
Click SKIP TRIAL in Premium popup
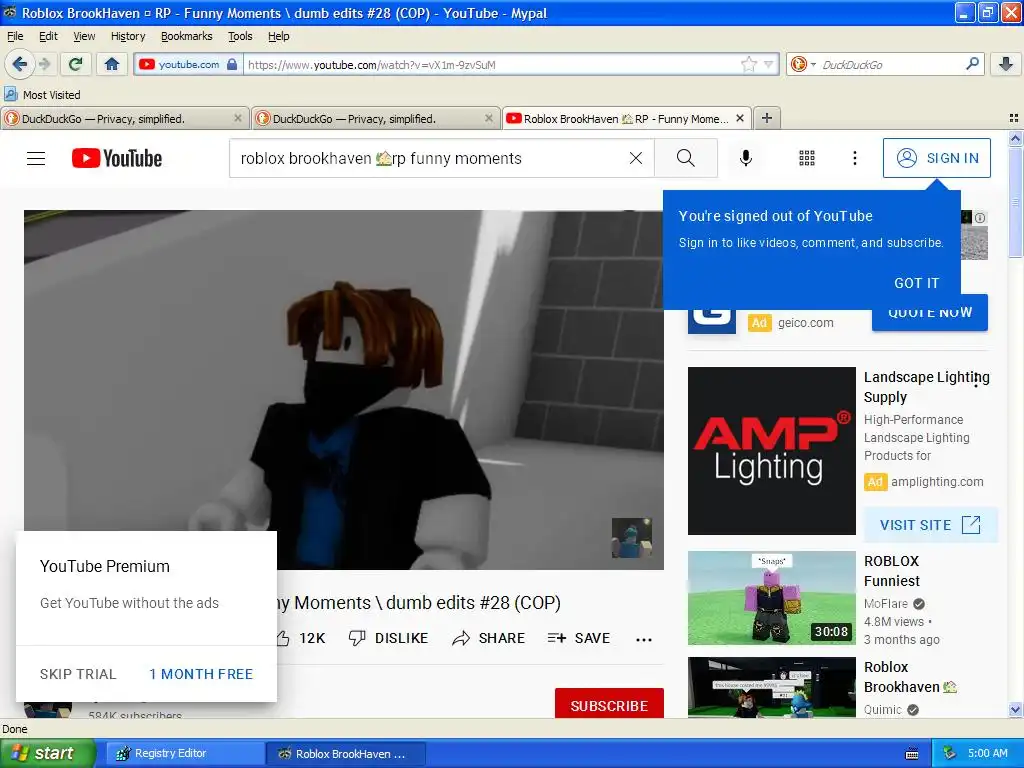coord(78,674)
